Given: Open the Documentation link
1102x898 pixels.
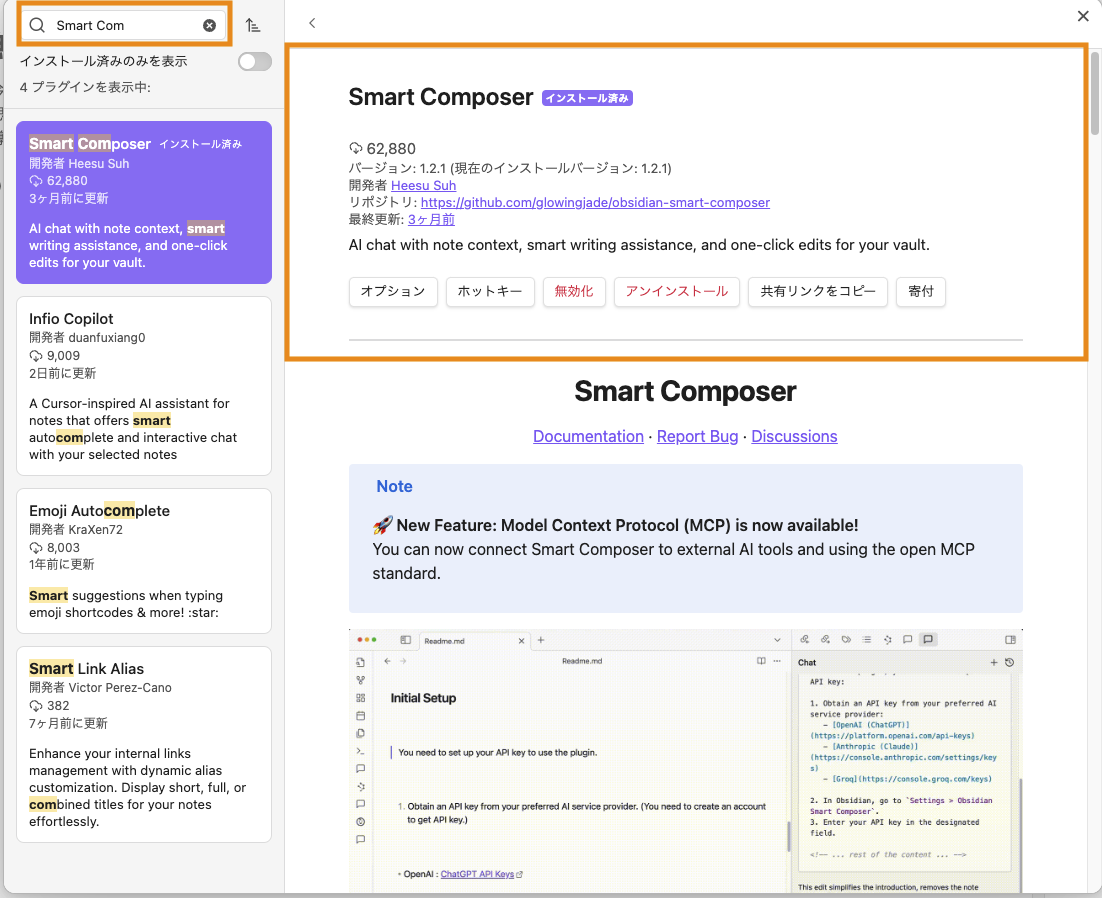Looking at the screenshot, I should coord(588,436).
